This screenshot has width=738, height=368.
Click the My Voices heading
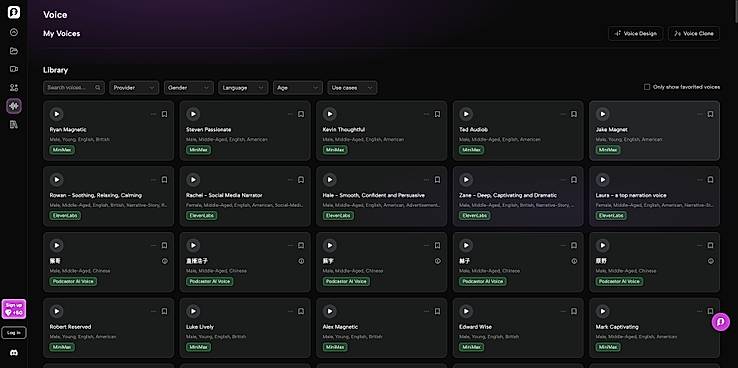pyautogui.click(x=62, y=33)
